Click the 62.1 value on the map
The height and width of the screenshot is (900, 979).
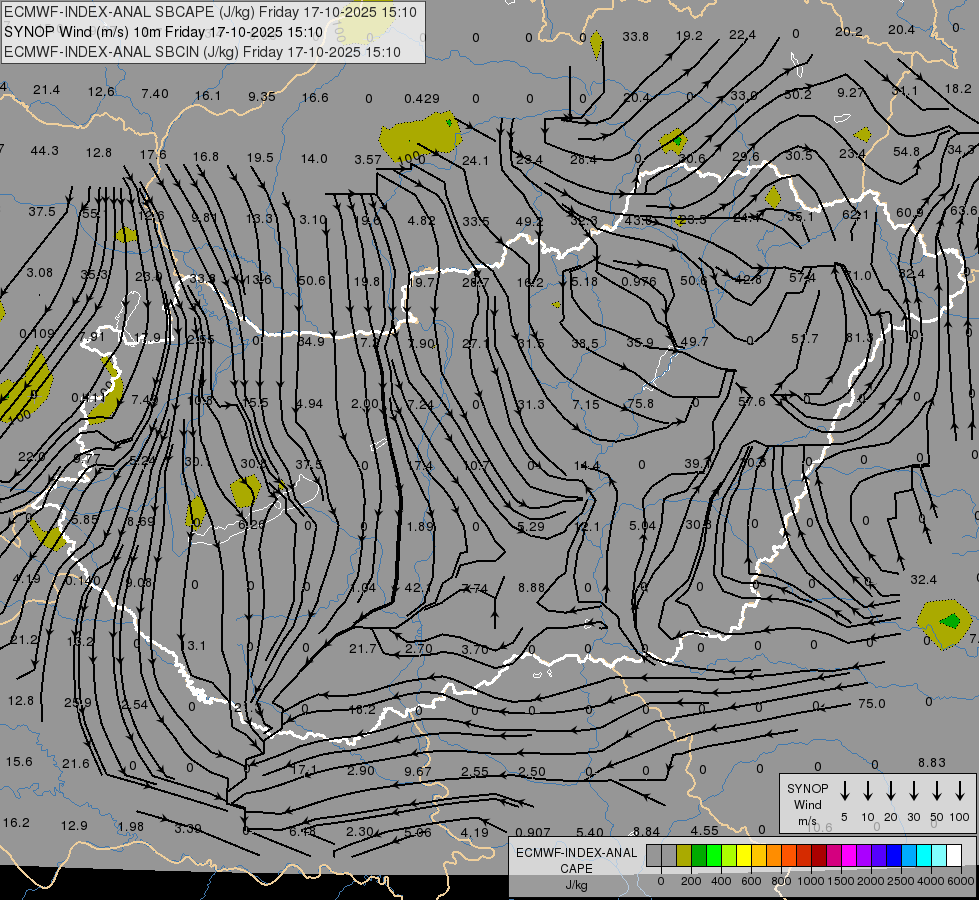tap(855, 215)
